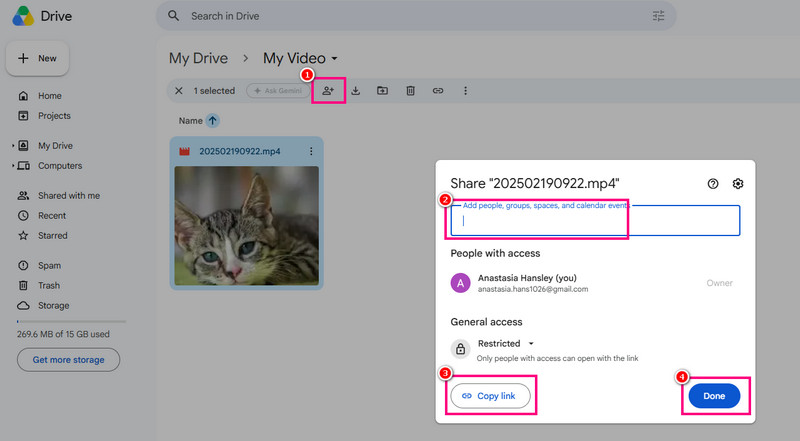Click Add people, groups, spaces input field
The height and width of the screenshot is (441, 800).
point(595,220)
